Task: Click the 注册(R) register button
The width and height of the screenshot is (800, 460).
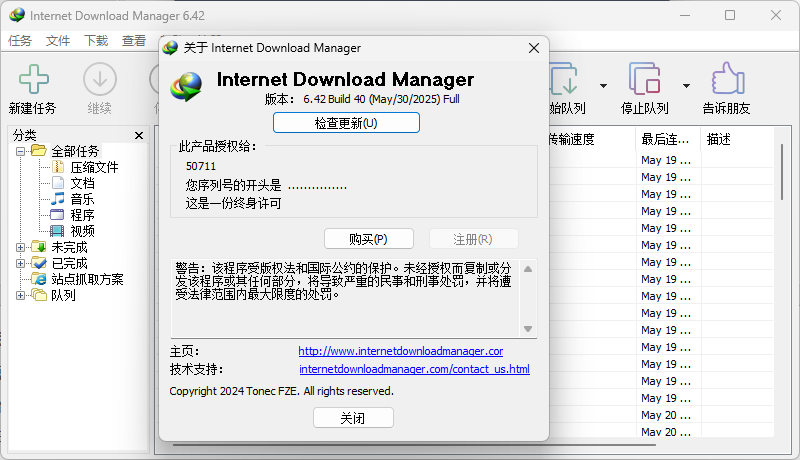Action: coord(473,239)
